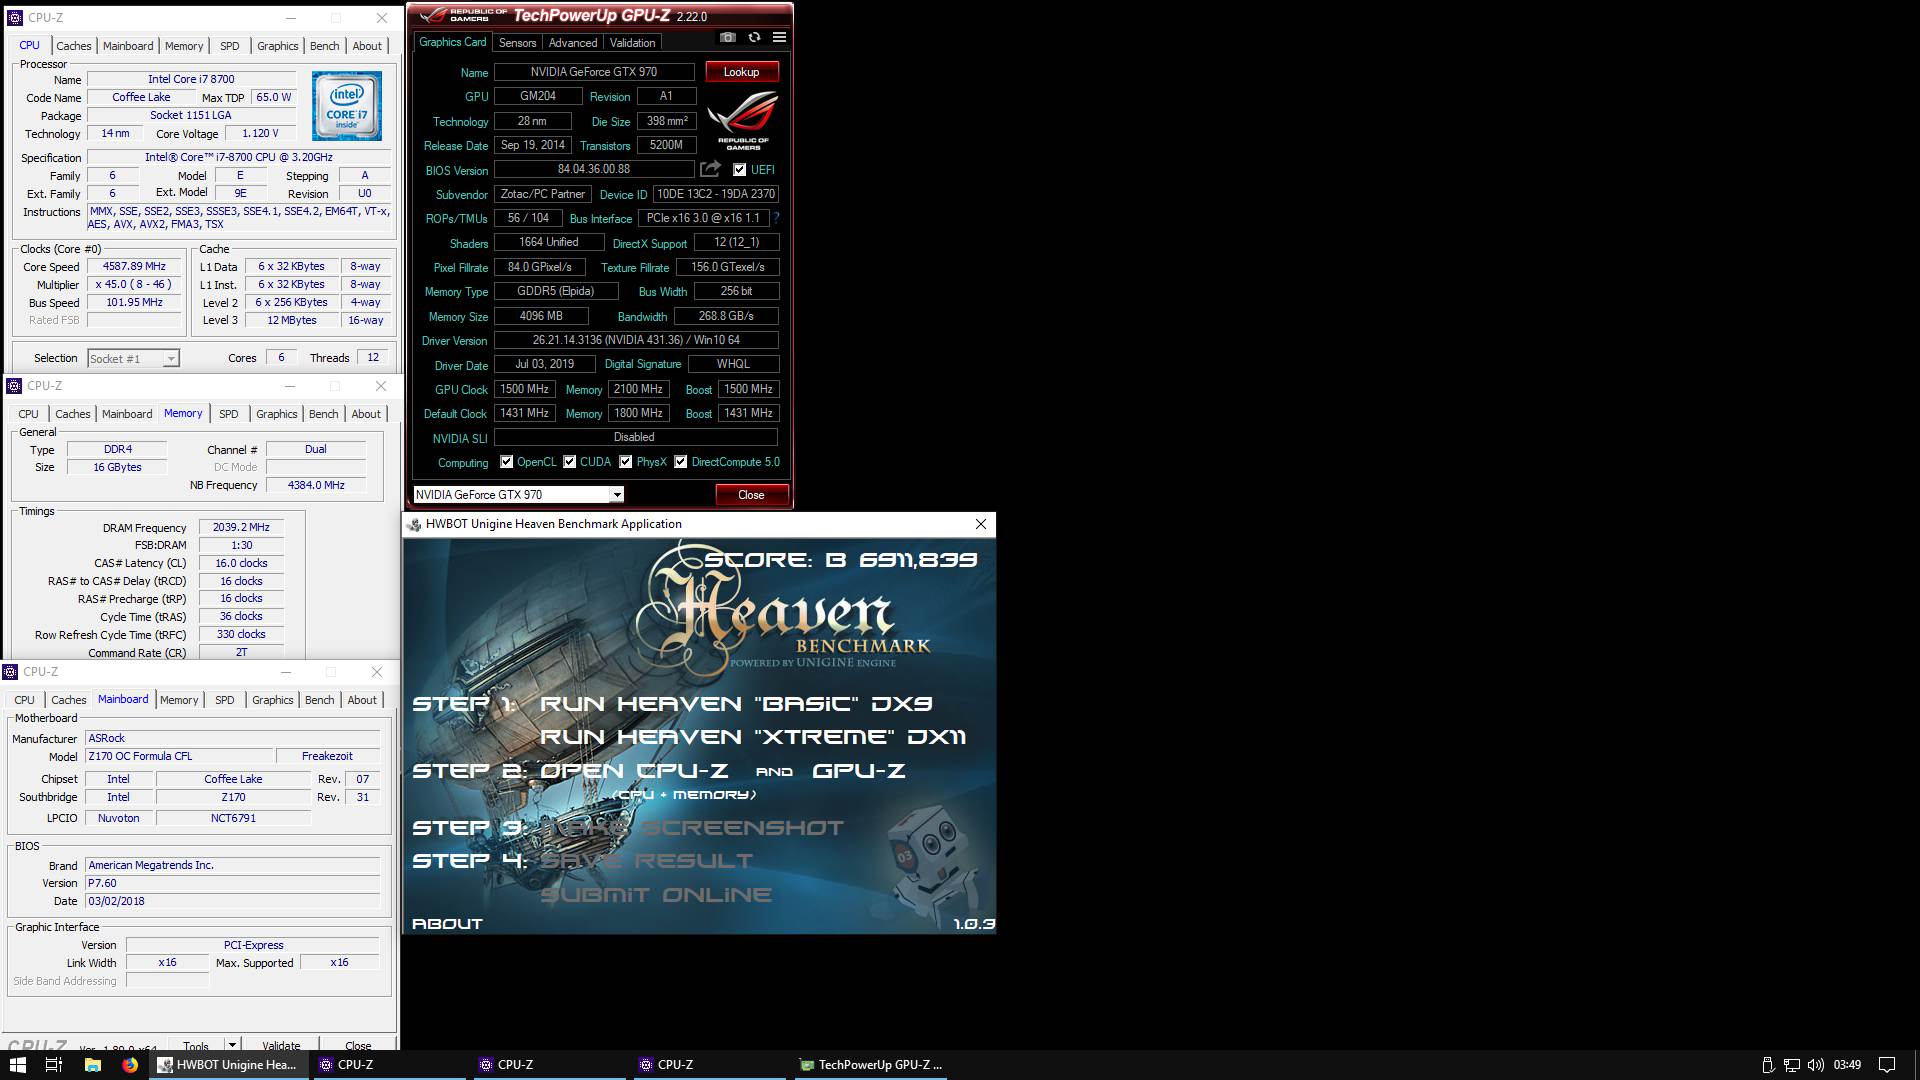This screenshot has height=1080, width=1920.
Task: Open SPD tab in CPU-Z Memory window
Action: tap(229, 414)
